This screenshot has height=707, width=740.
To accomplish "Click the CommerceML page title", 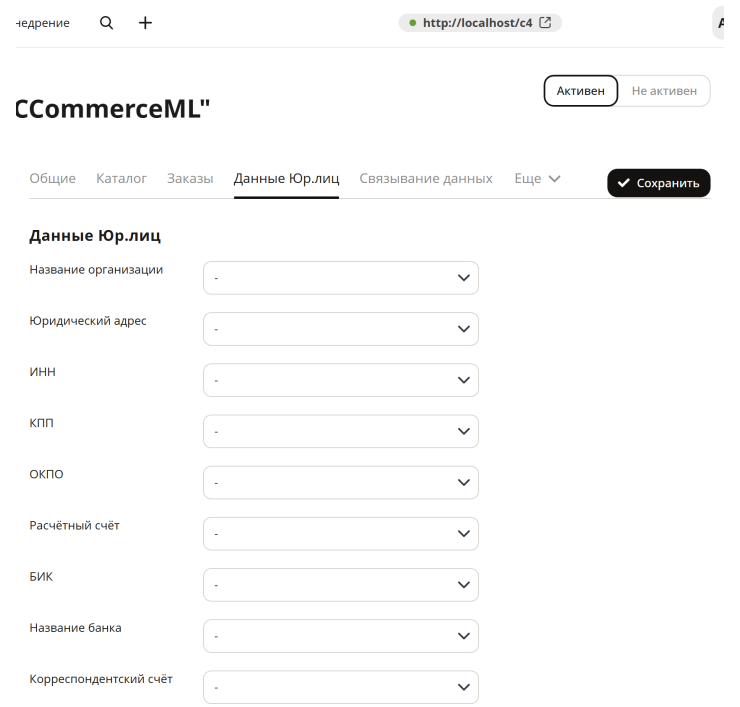I will pos(113,109).
